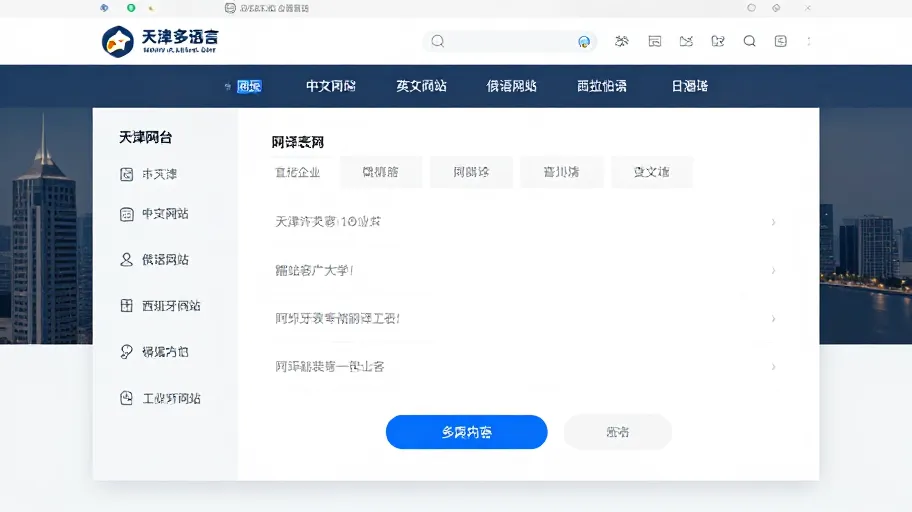Select the fourth filter chip
912x512 pixels.
tap(561, 172)
